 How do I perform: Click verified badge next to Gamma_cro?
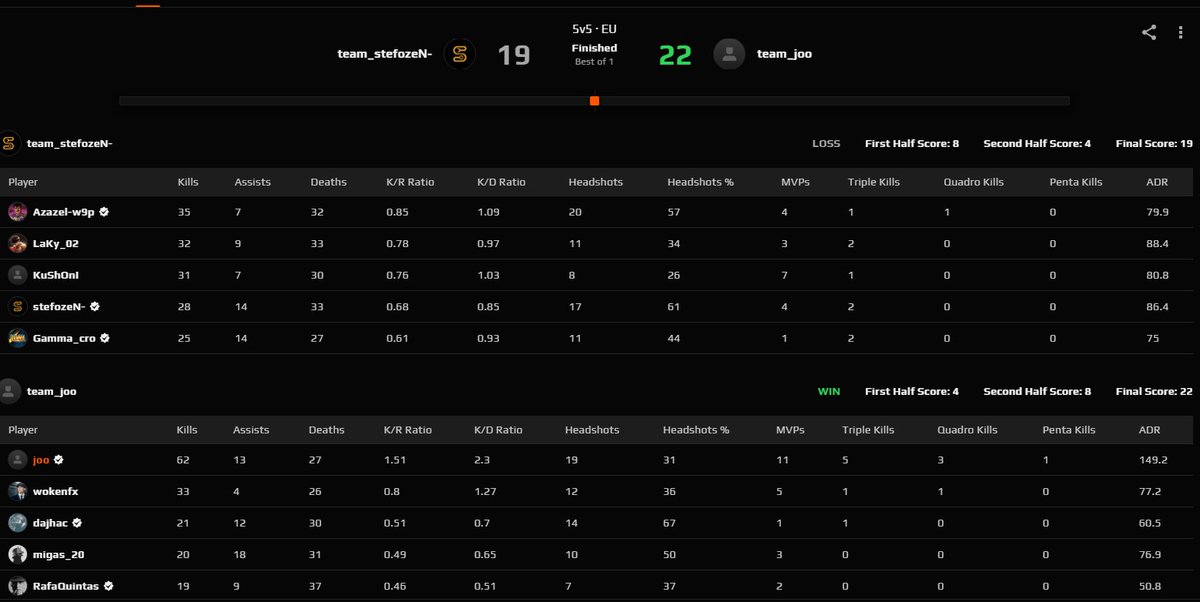coord(105,338)
